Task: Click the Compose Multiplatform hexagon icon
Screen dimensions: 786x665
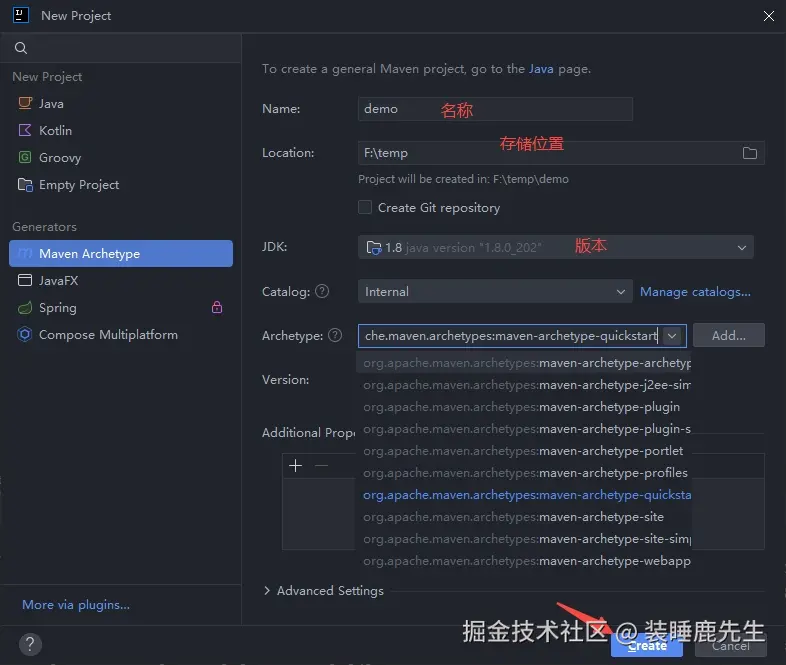Action: pyautogui.click(x=25, y=334)
